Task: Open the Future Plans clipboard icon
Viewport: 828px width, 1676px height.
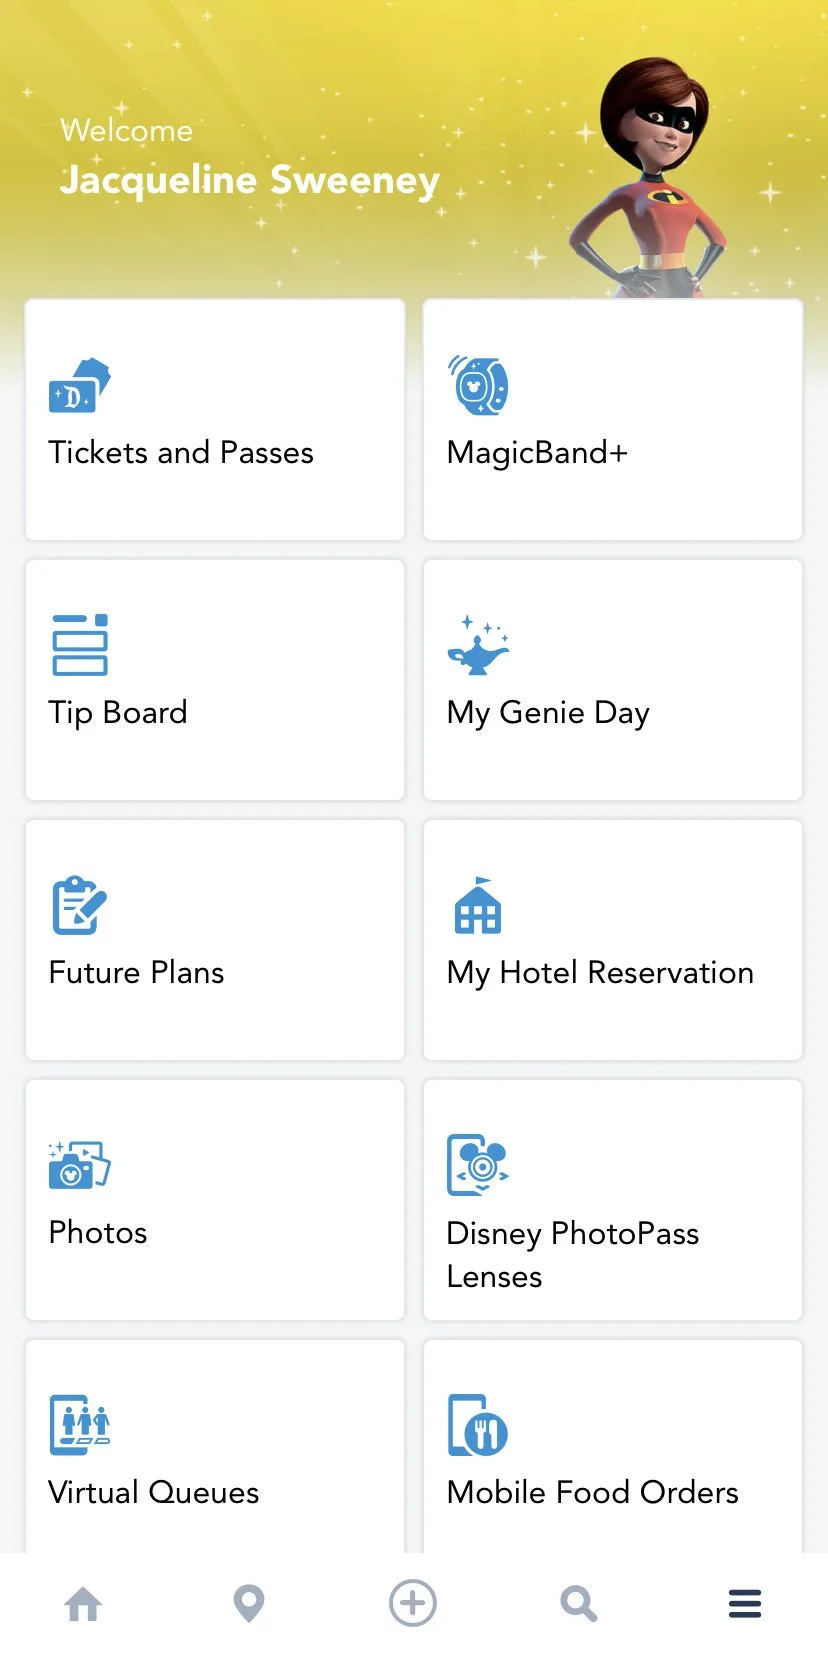Action: pyautogui.click(x=79, y=905)
